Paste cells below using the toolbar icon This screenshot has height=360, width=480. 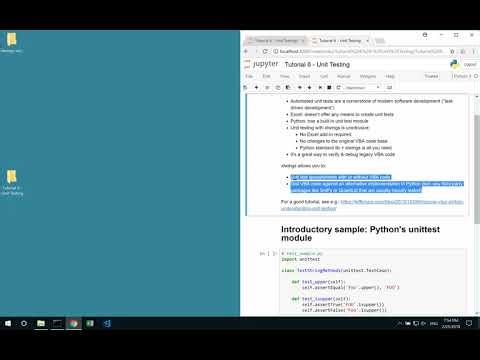pyautogui.click(x=288, y=87)
